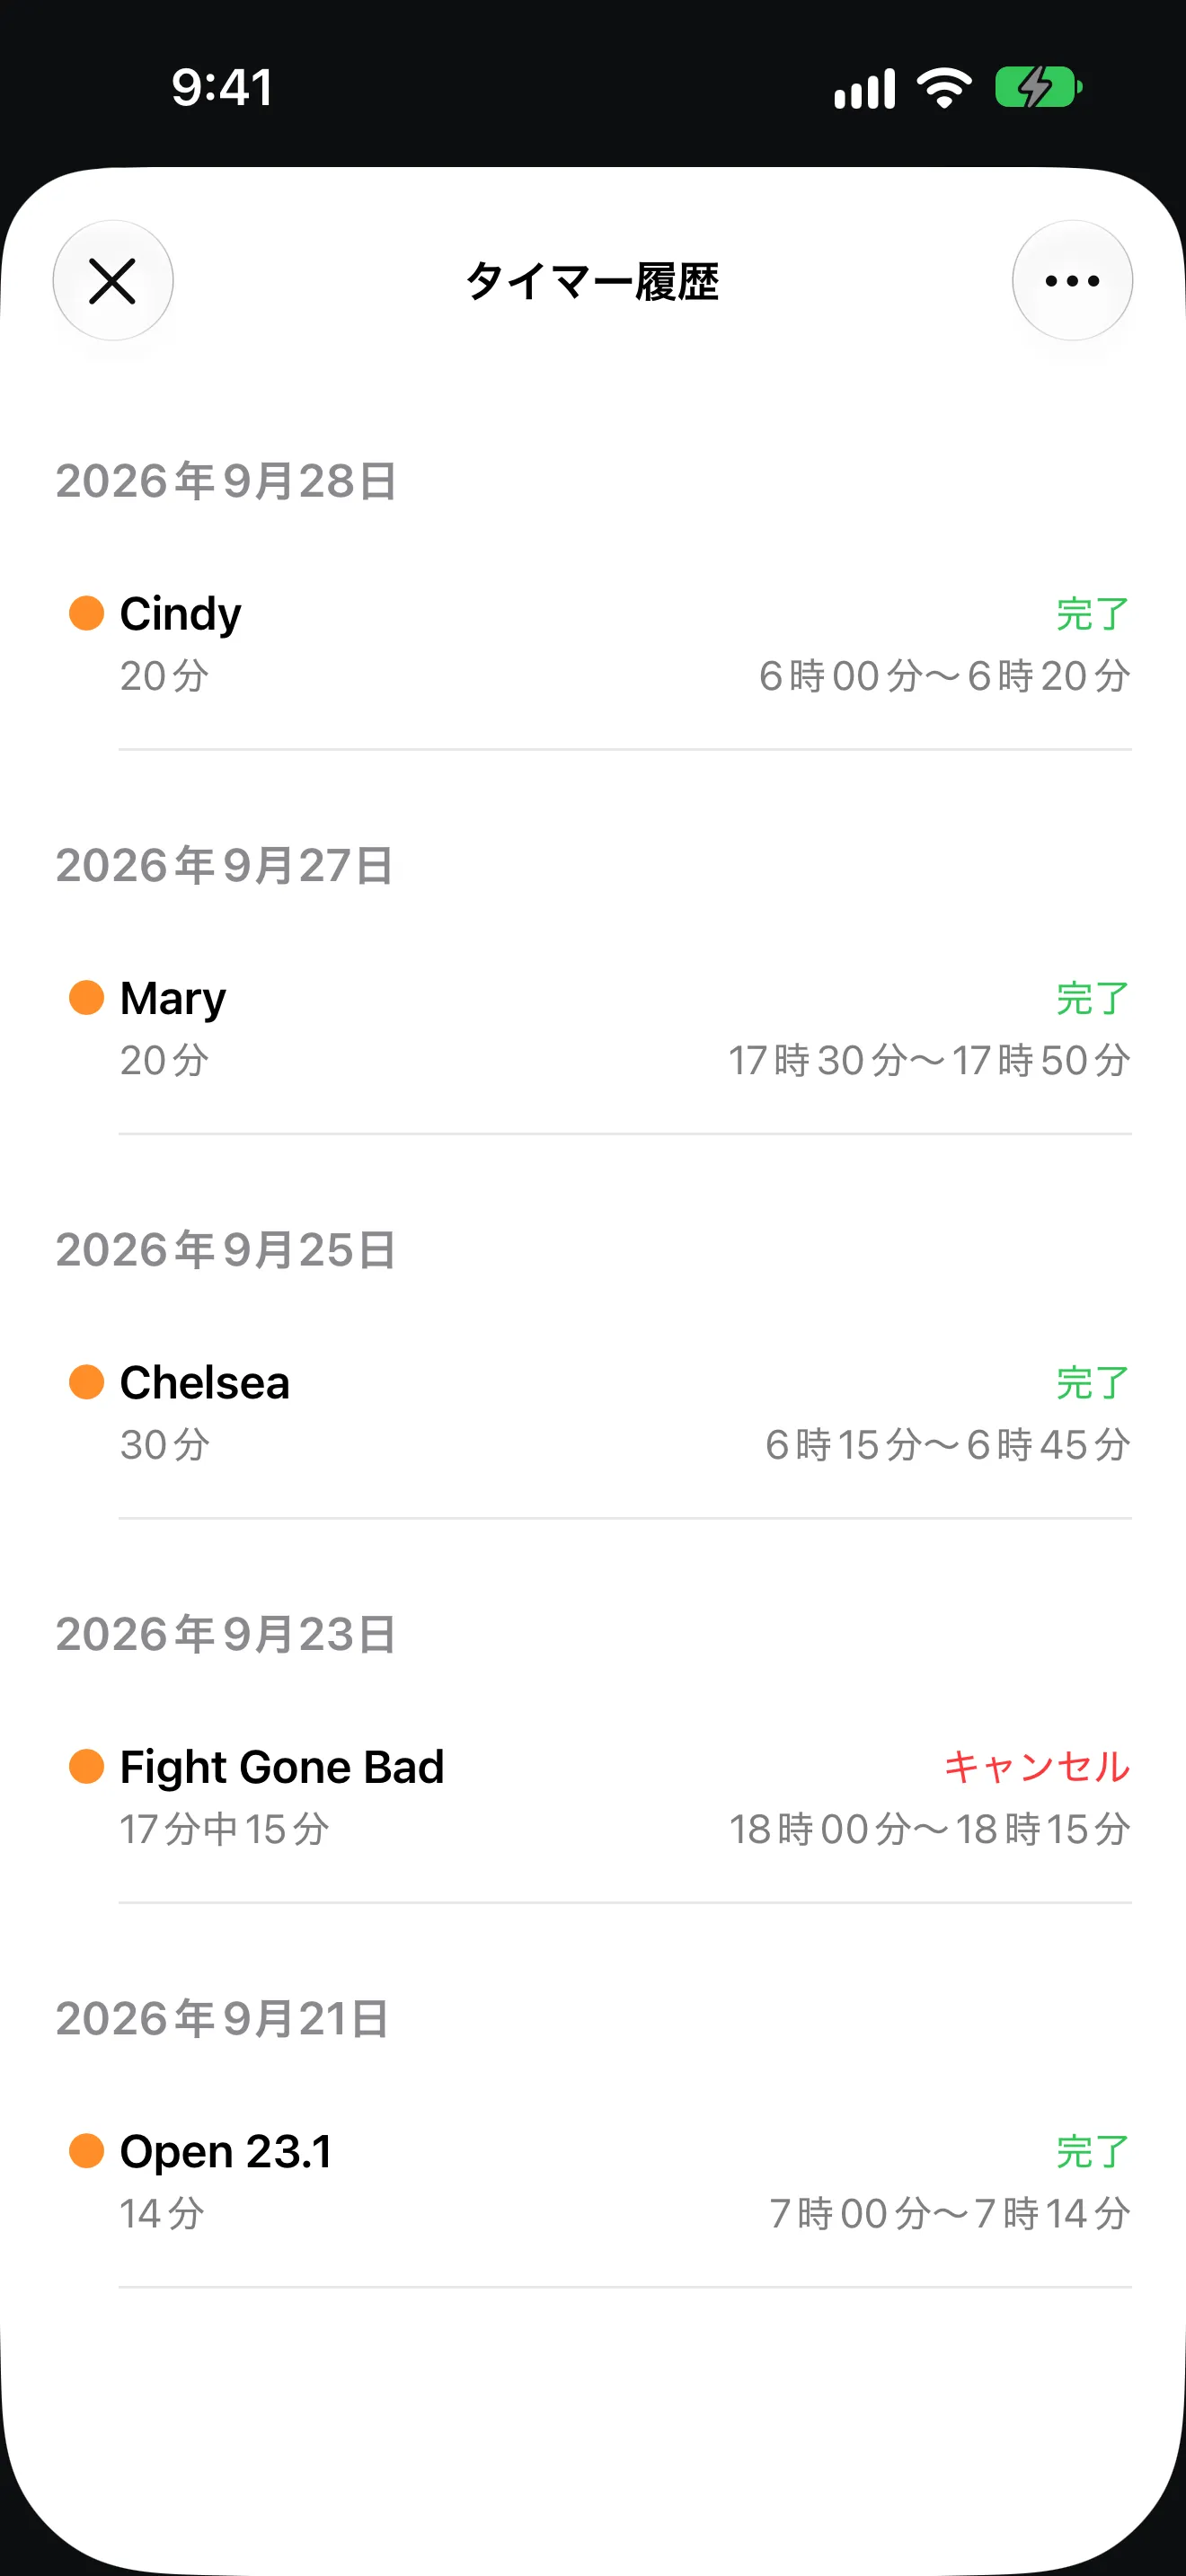Tap the 9:41 clock in status bar

click(x=222, y=87)
